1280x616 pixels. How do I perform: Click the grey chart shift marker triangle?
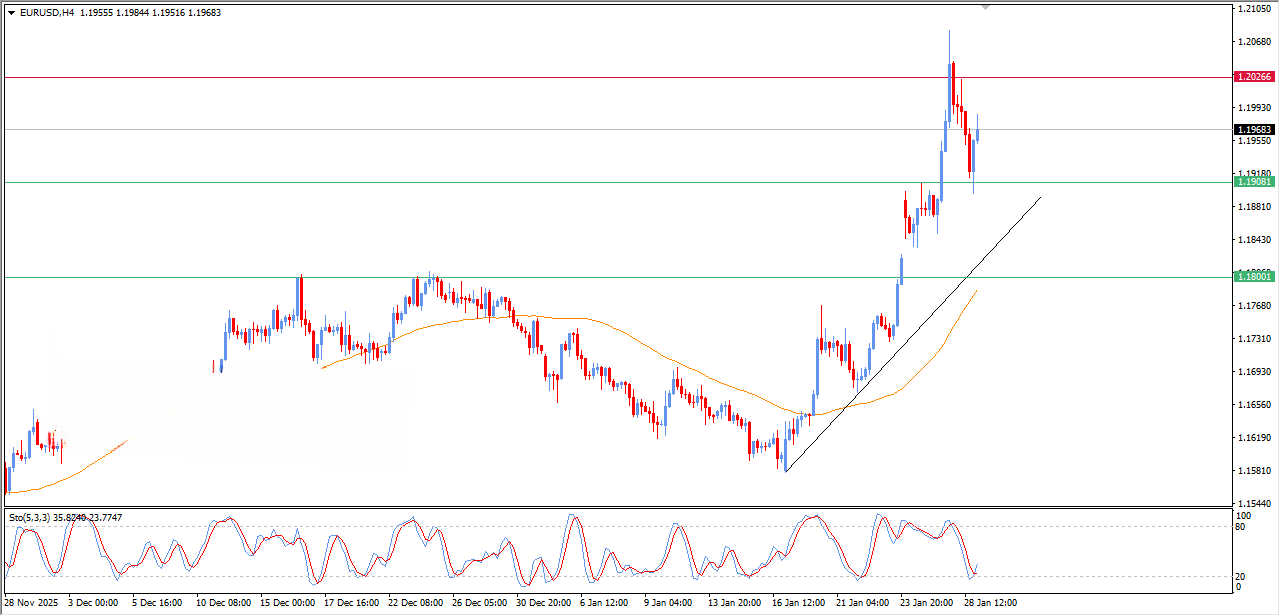tap(986, 7)
